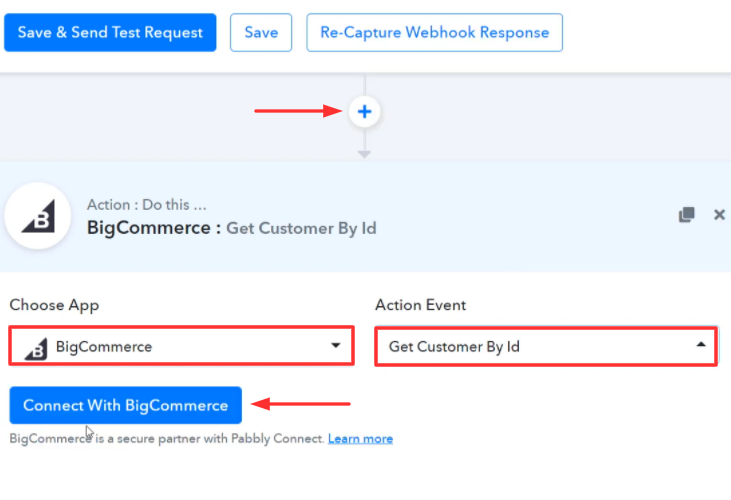Click the secure partner notice text

pyautogui.click(x=167, y=438)
